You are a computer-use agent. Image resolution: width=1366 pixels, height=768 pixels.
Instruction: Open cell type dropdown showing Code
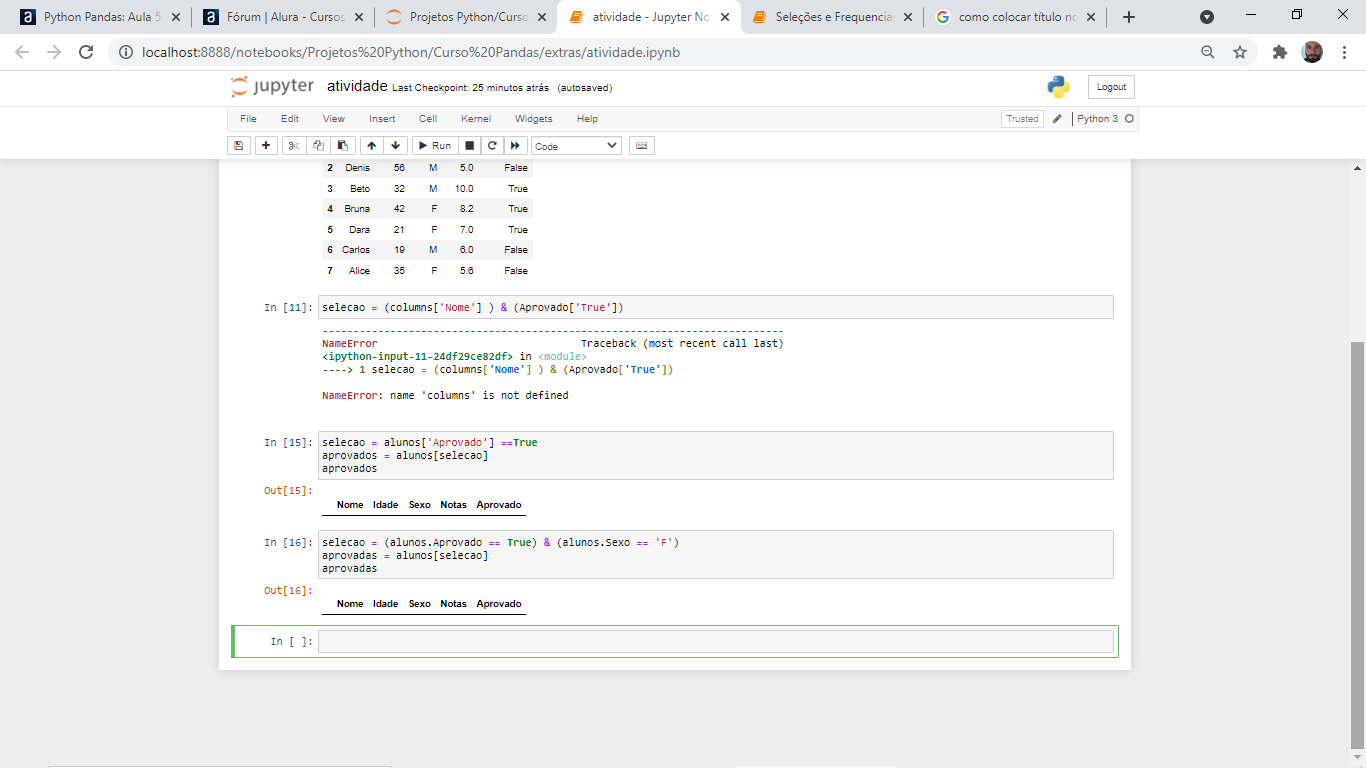click(576, 146)
